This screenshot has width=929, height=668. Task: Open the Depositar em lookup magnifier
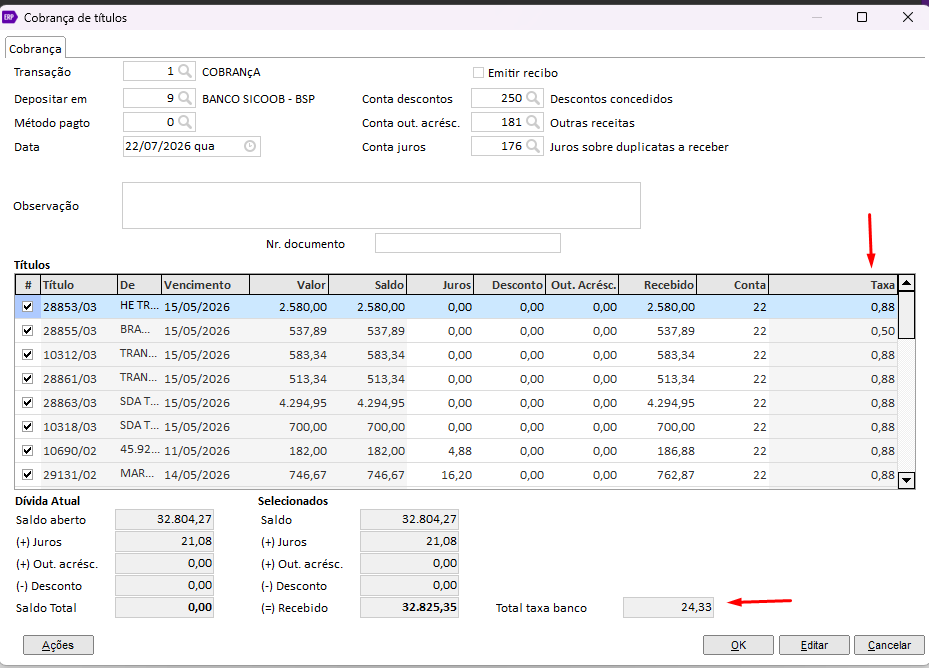[x=185, y=98]
